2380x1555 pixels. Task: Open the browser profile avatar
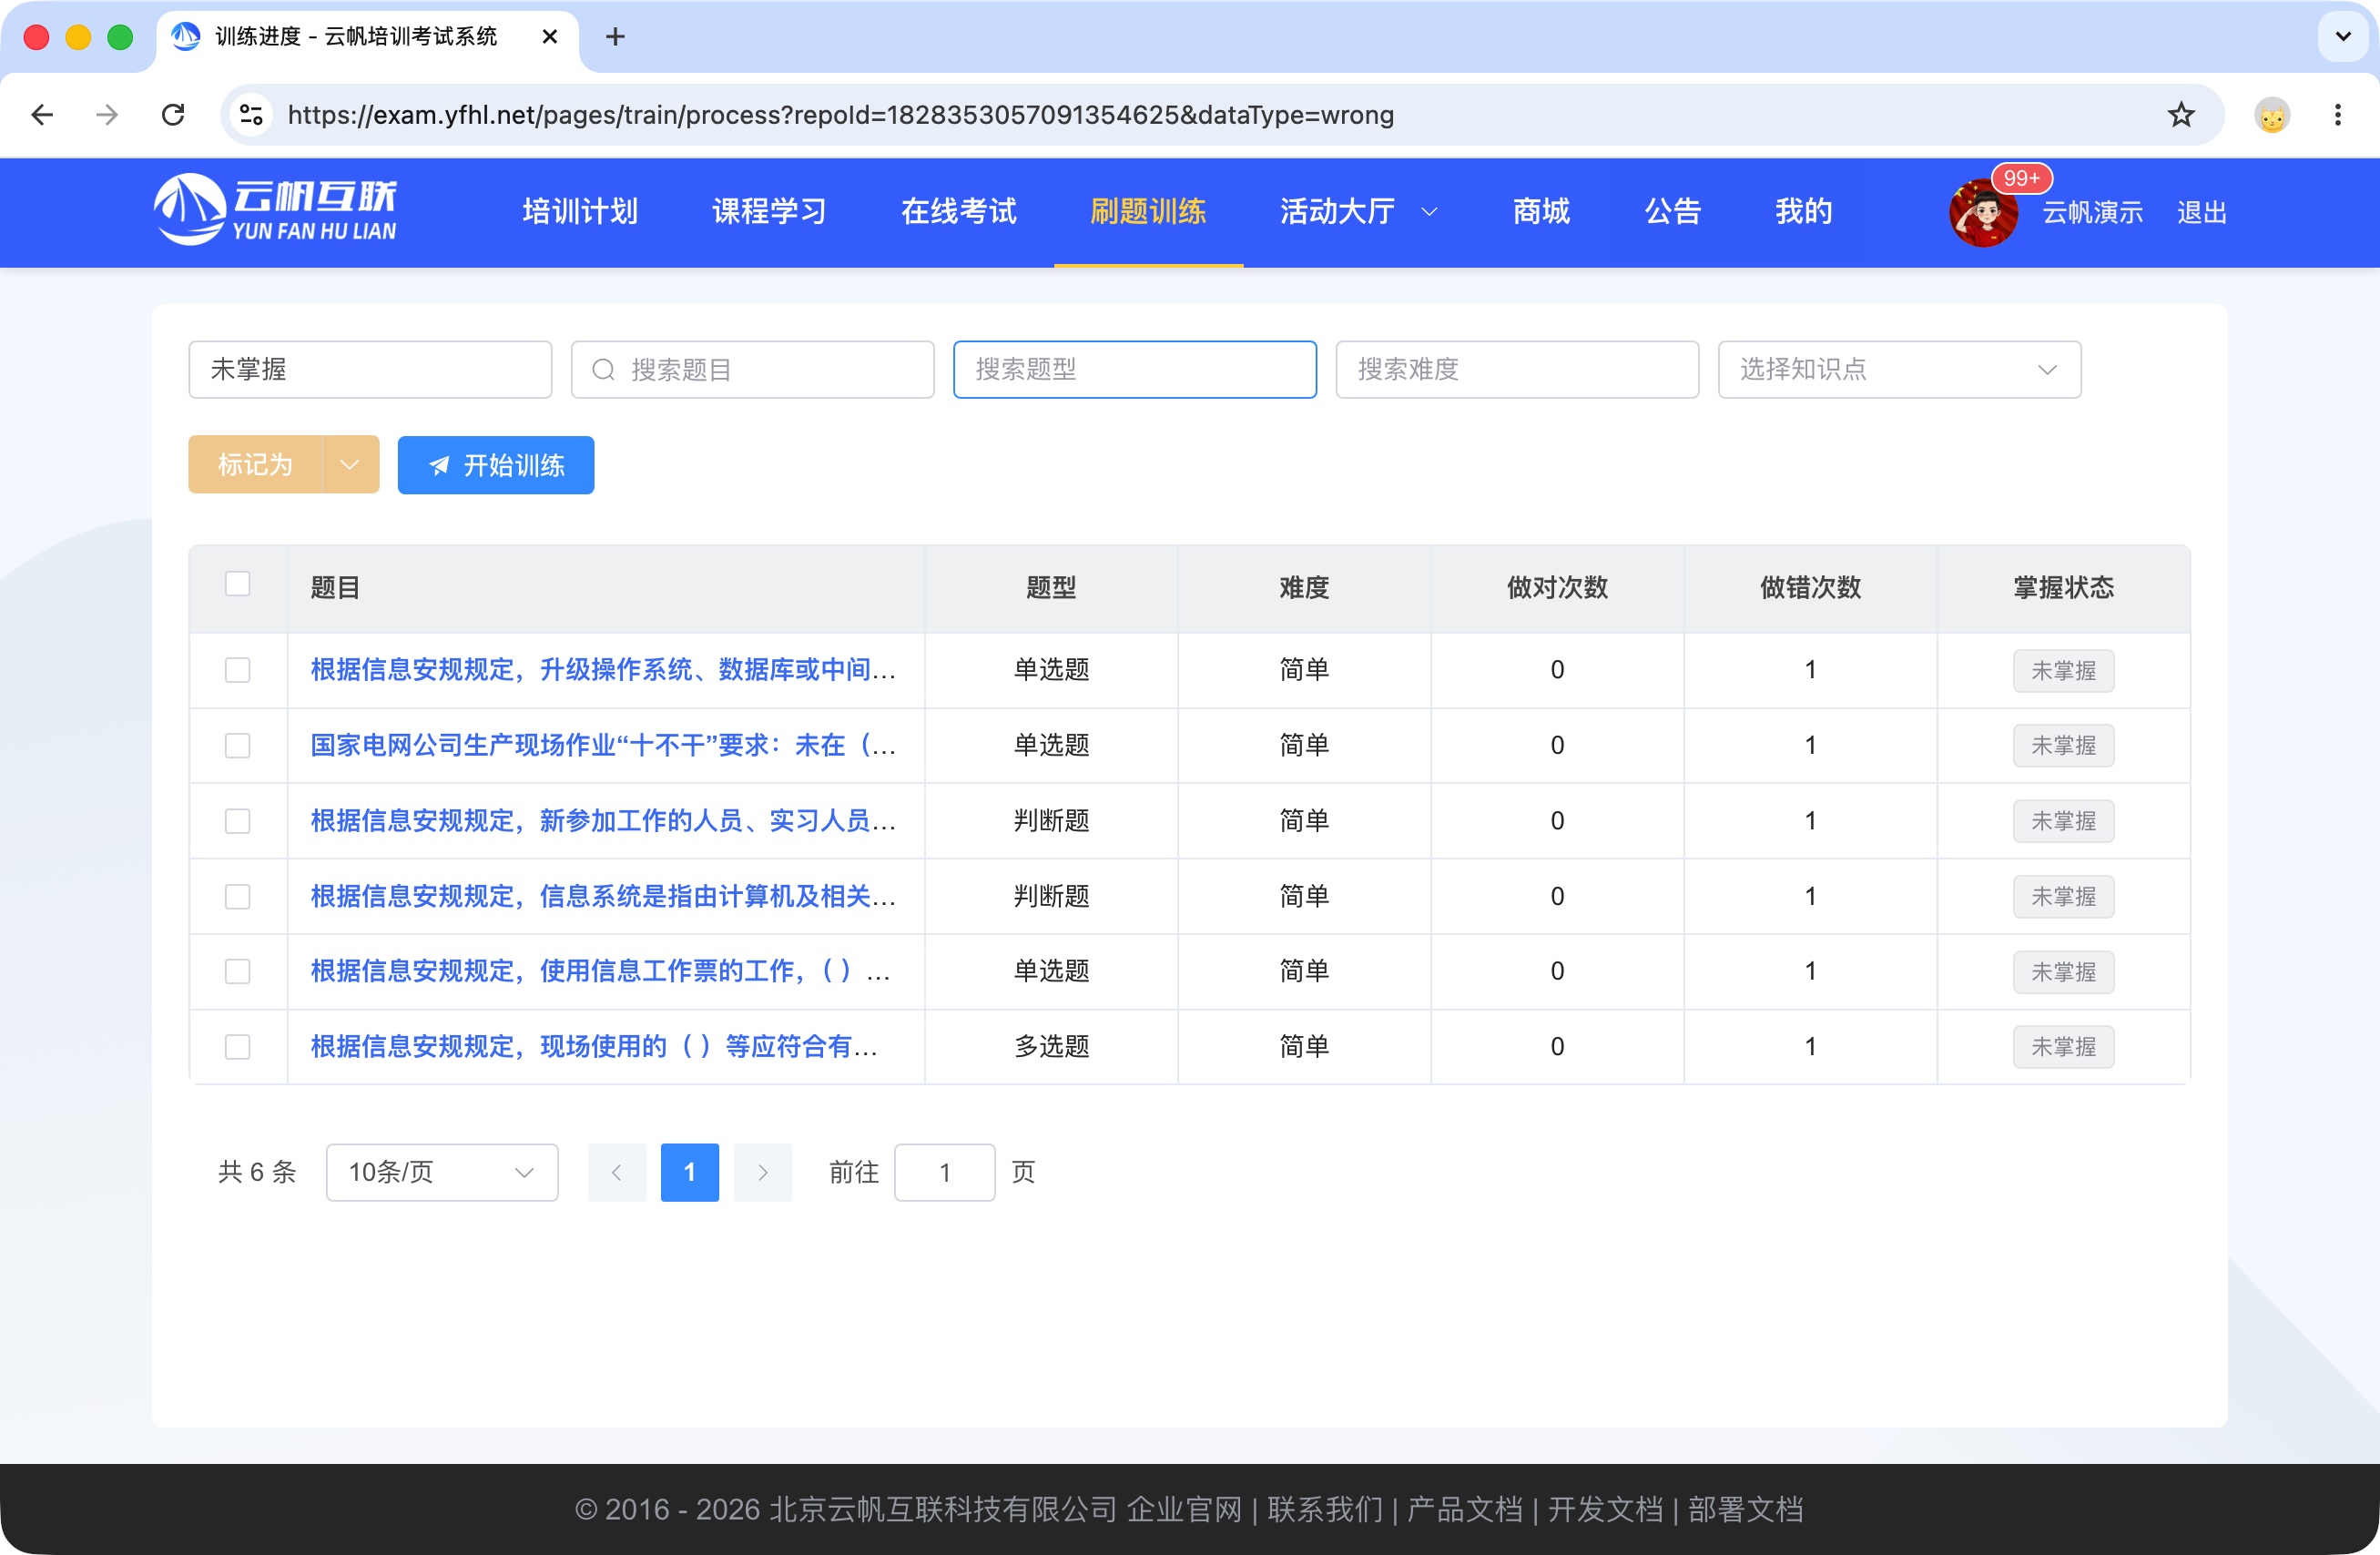(2272, 115)
